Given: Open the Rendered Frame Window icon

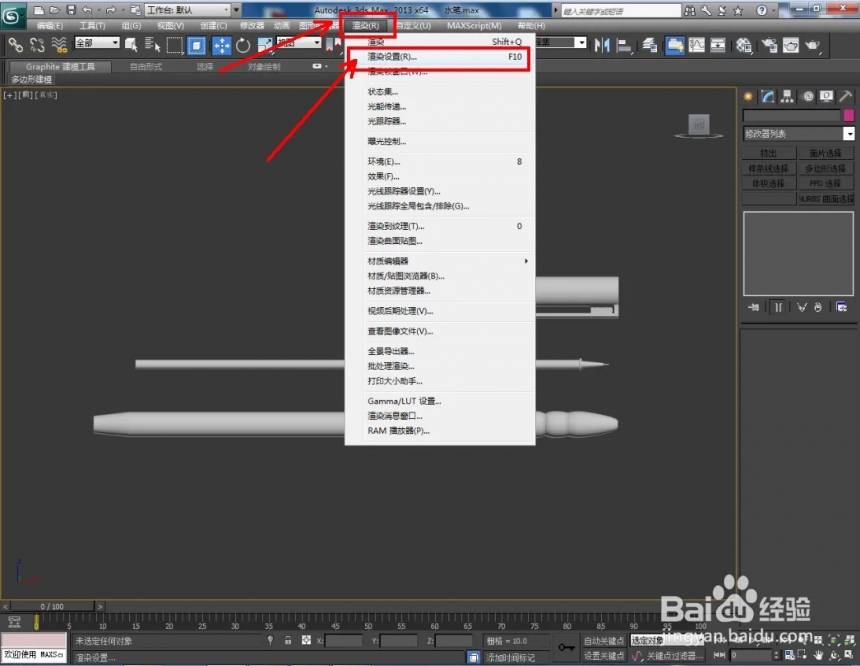Looking at the screenshot, I should tap(790, 45).
